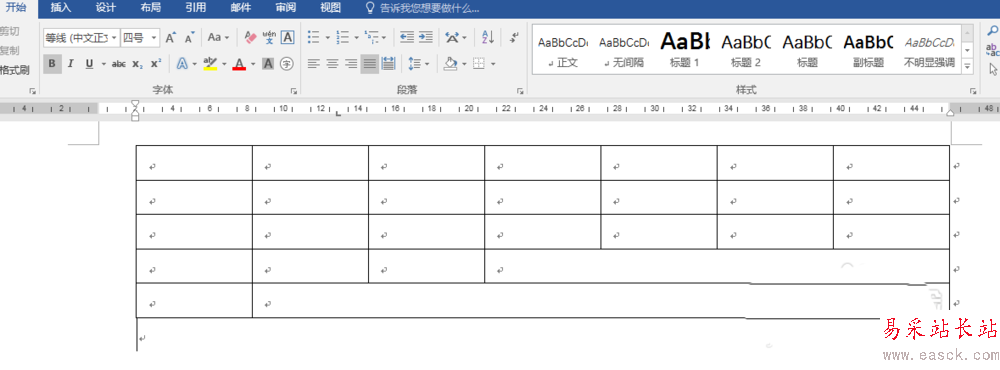Click the 格式刷 (Format Painter) button
The image size is (1000, 370).
click(x=15, y=70)
